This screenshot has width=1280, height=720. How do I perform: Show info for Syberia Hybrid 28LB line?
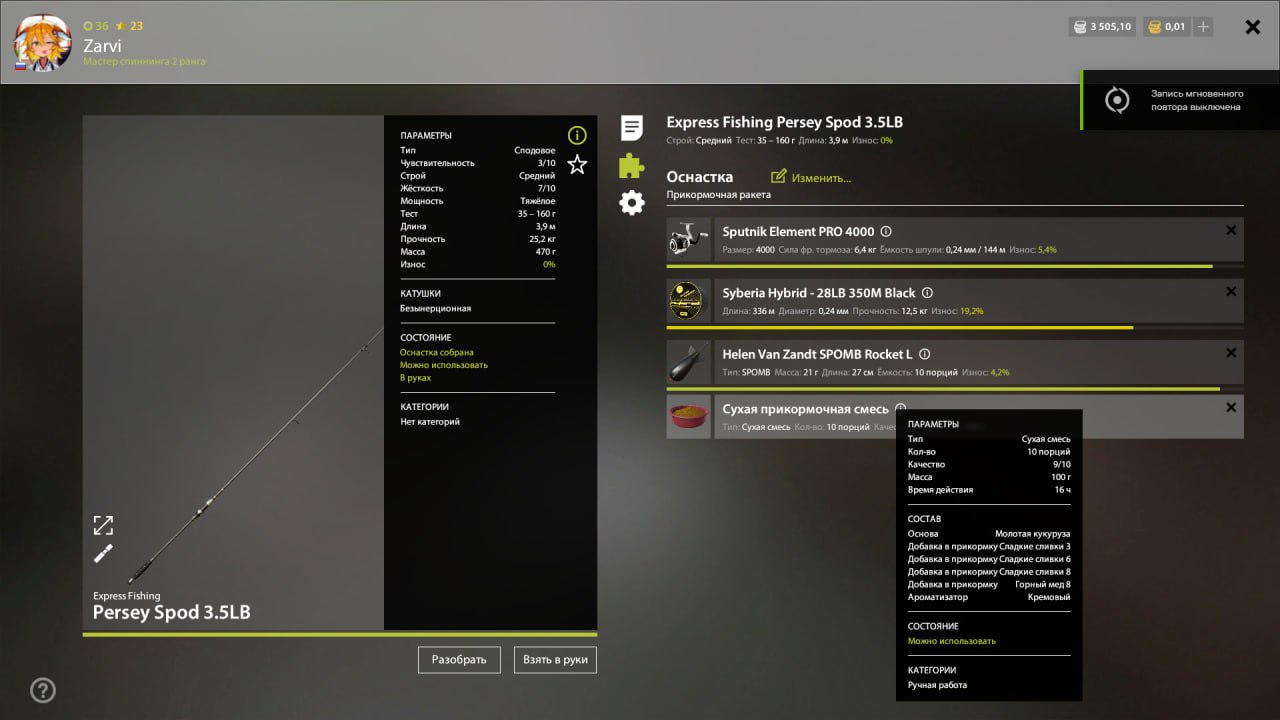[927, 293]
